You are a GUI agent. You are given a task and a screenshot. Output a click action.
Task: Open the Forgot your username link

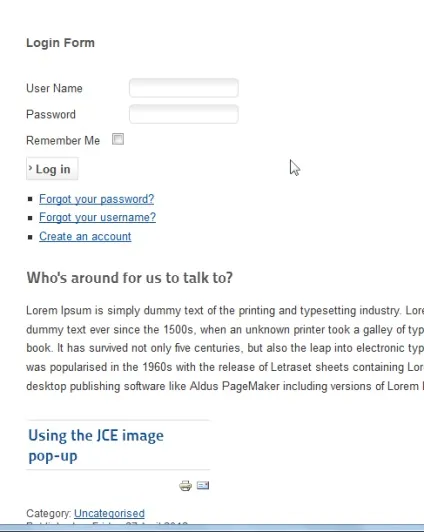tap(97, 217)
